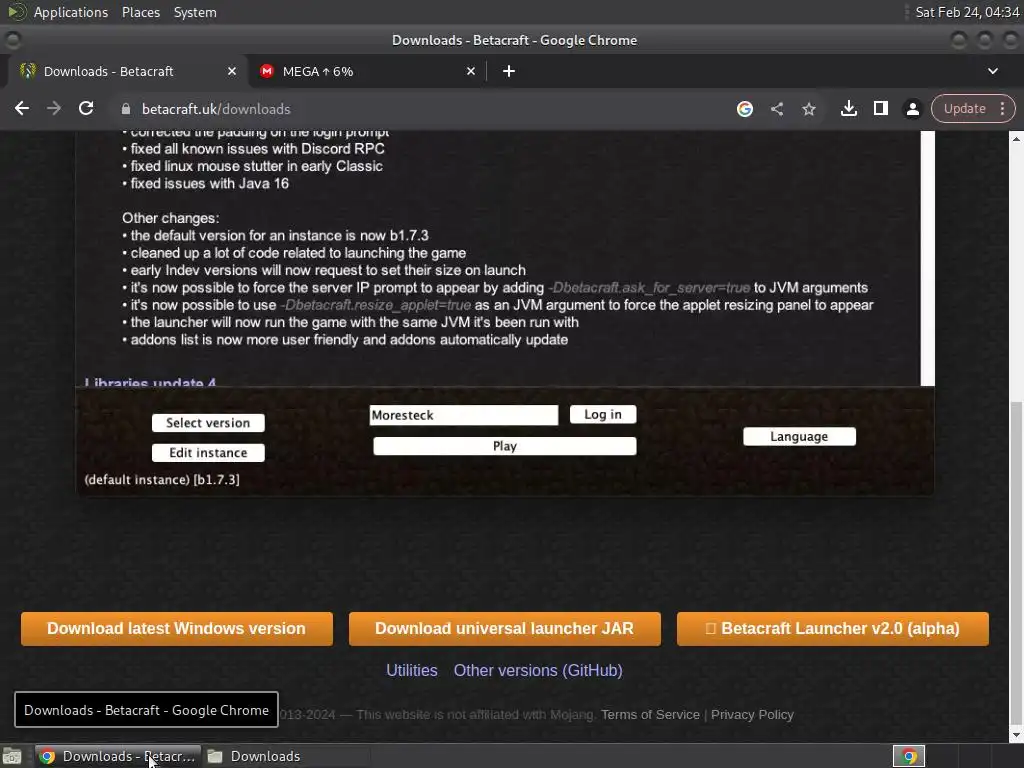The height and width of the screenshot is (768, 1024).
Task: Click the address bar URL
Action: [x=216, y=109]
